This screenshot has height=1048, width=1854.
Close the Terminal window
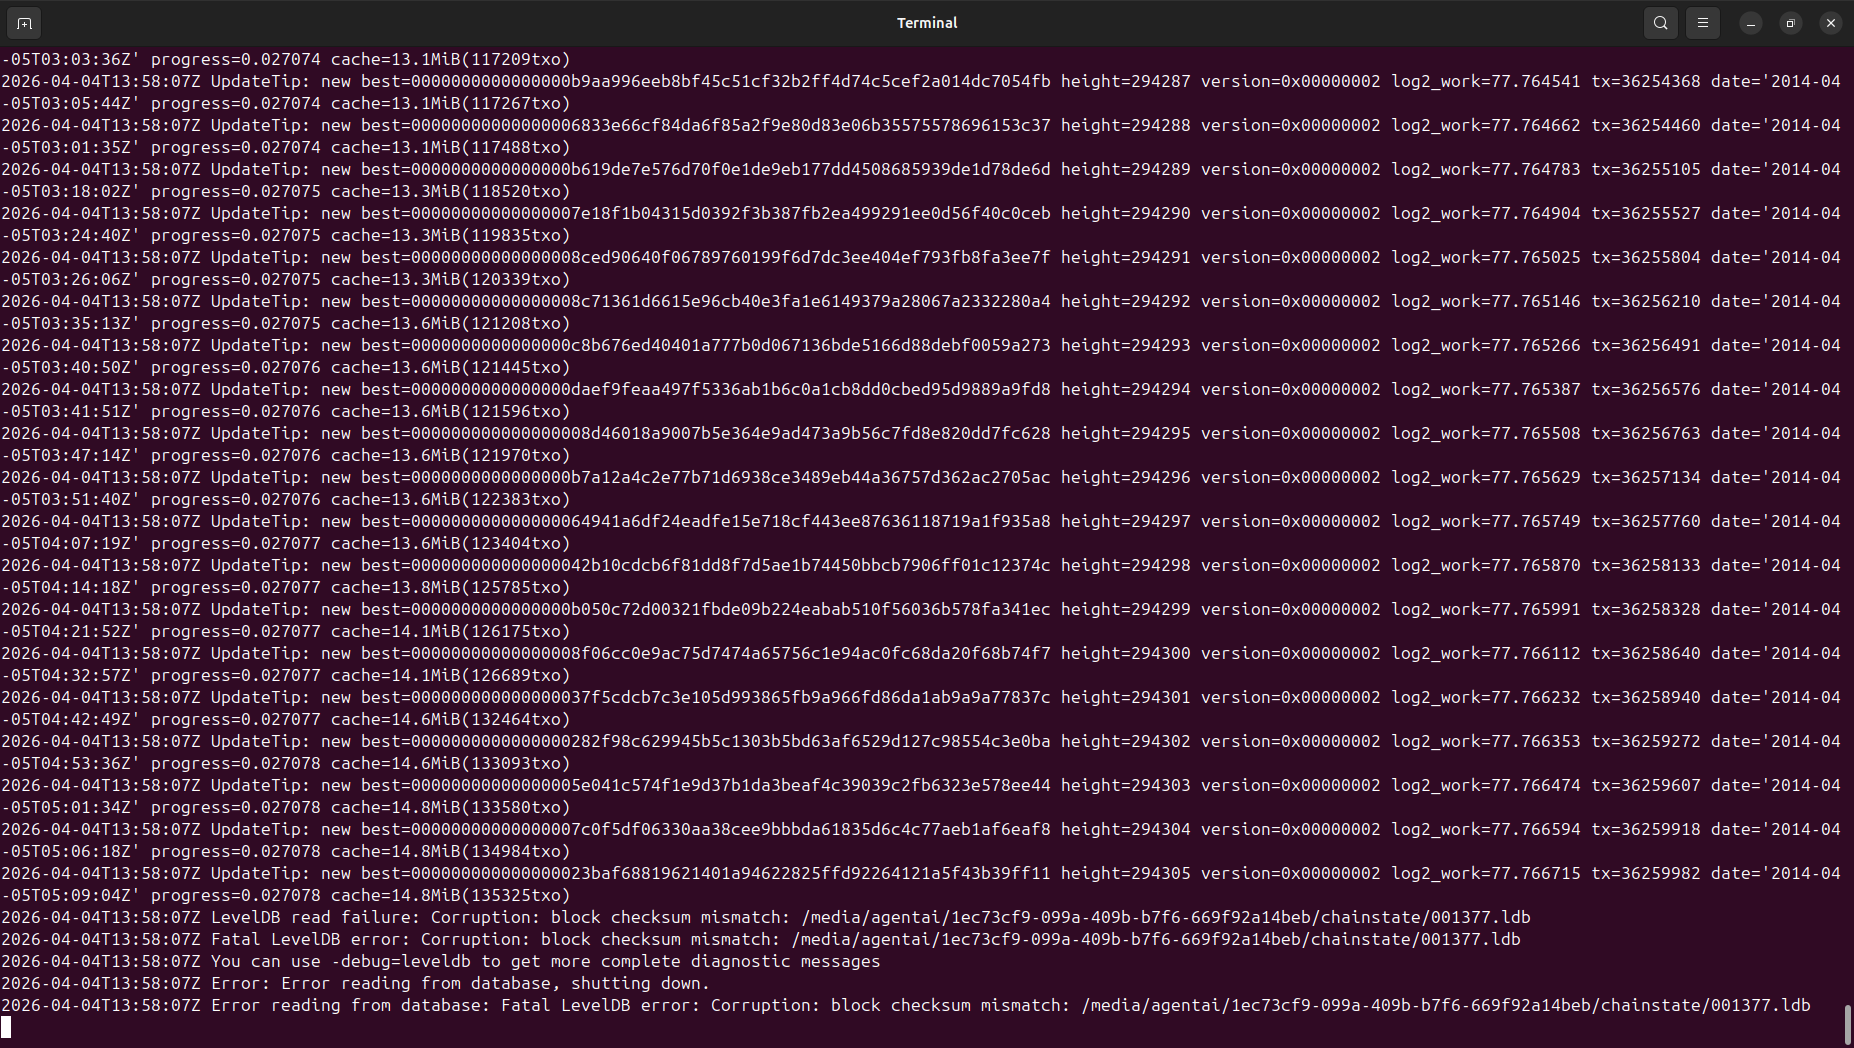(1830, 23)
